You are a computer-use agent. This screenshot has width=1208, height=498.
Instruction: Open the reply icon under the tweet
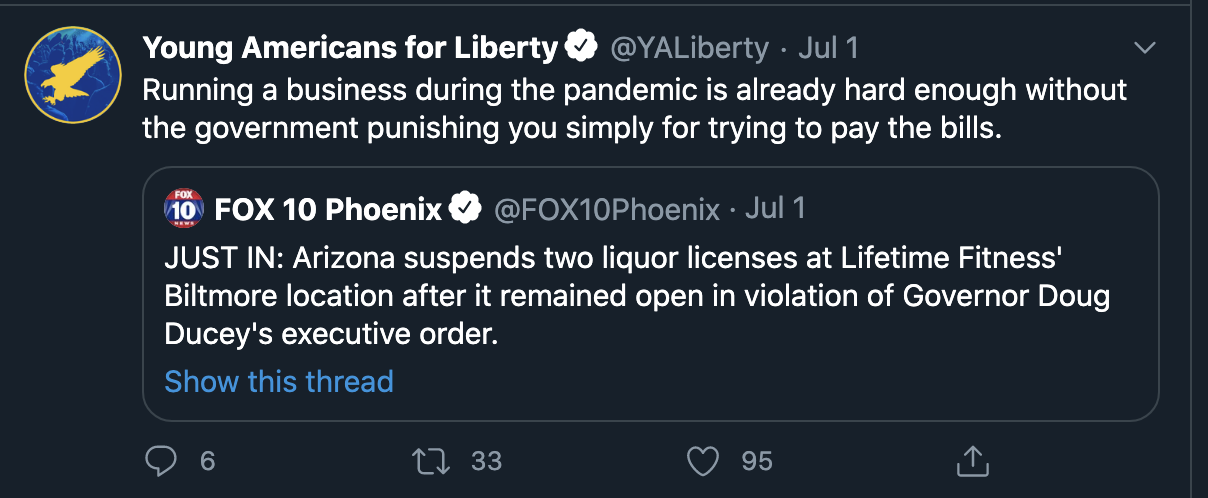coord(161,460)
